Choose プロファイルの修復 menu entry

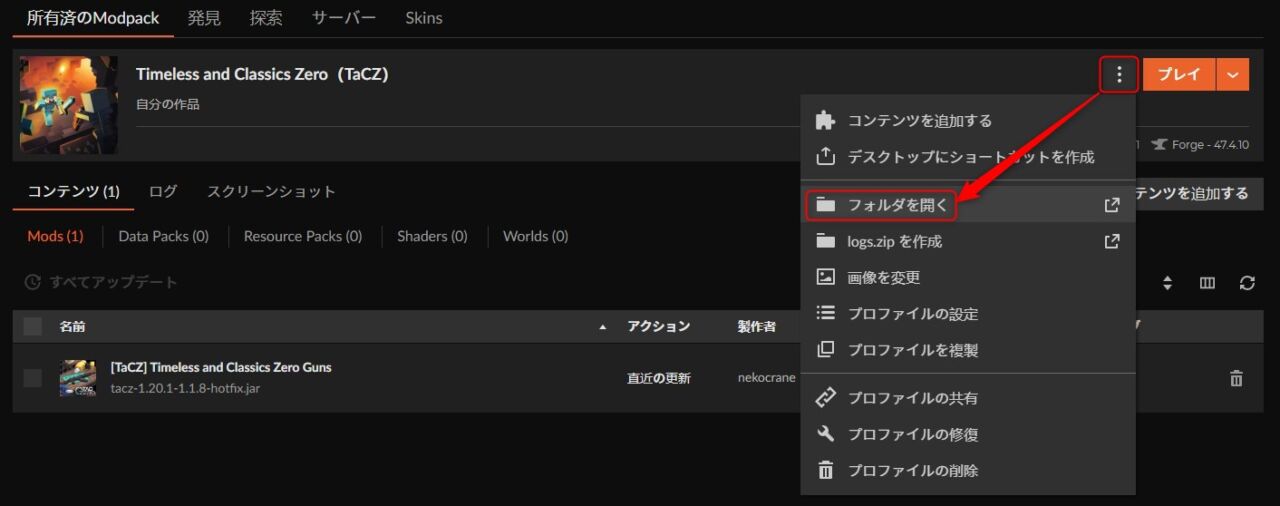coord(968,434)
